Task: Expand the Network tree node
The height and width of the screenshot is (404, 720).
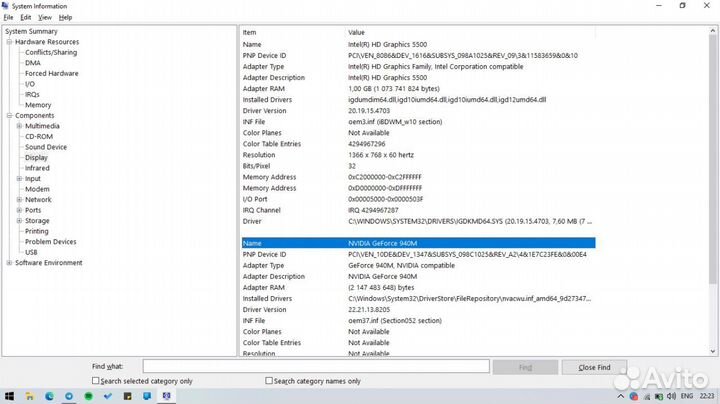Action: (19, 200)
